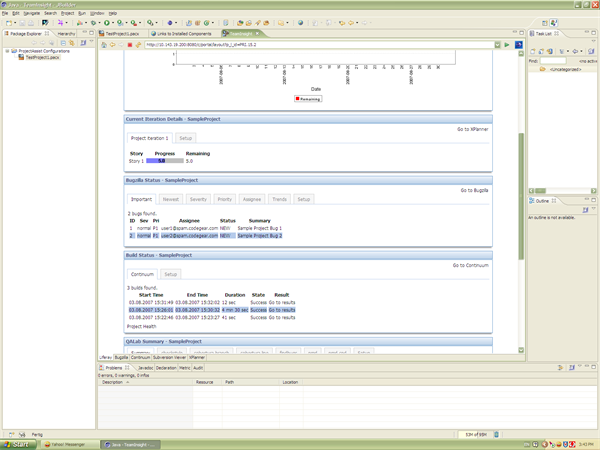Click Go to Continuum link
The height and width of the screenshot is (450, 600).
(x=470, y=265)
